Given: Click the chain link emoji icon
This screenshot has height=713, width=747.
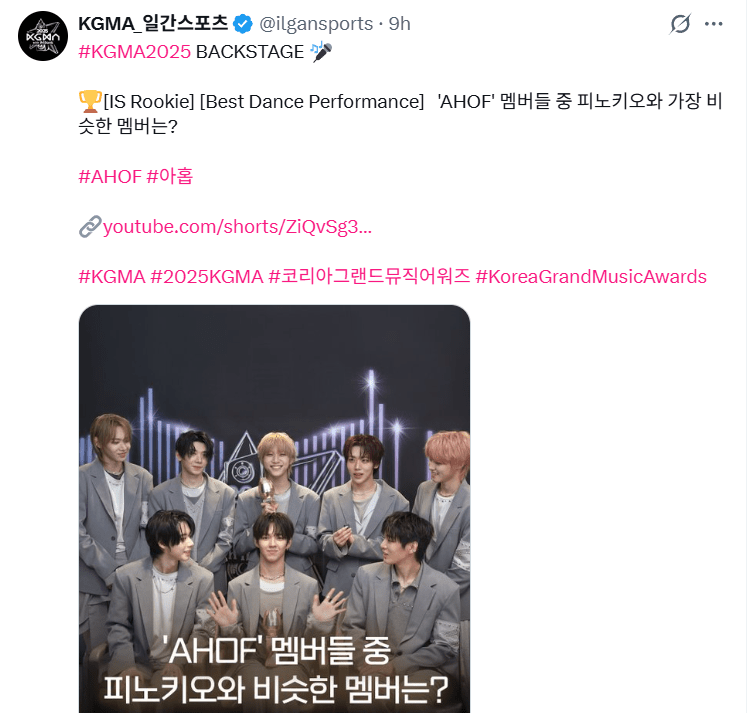Looking at the screenshot, I should point(90,227).
